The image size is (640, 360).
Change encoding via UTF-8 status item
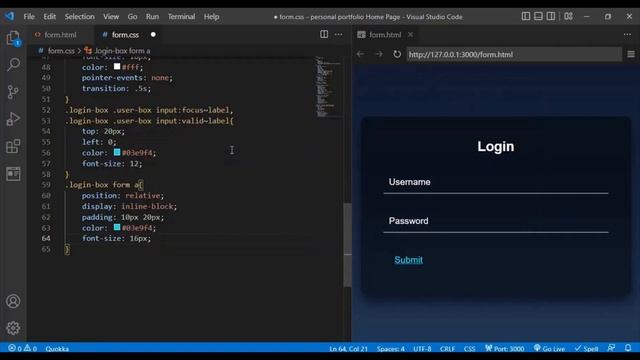pyautogui.click(x=422, y=349)
